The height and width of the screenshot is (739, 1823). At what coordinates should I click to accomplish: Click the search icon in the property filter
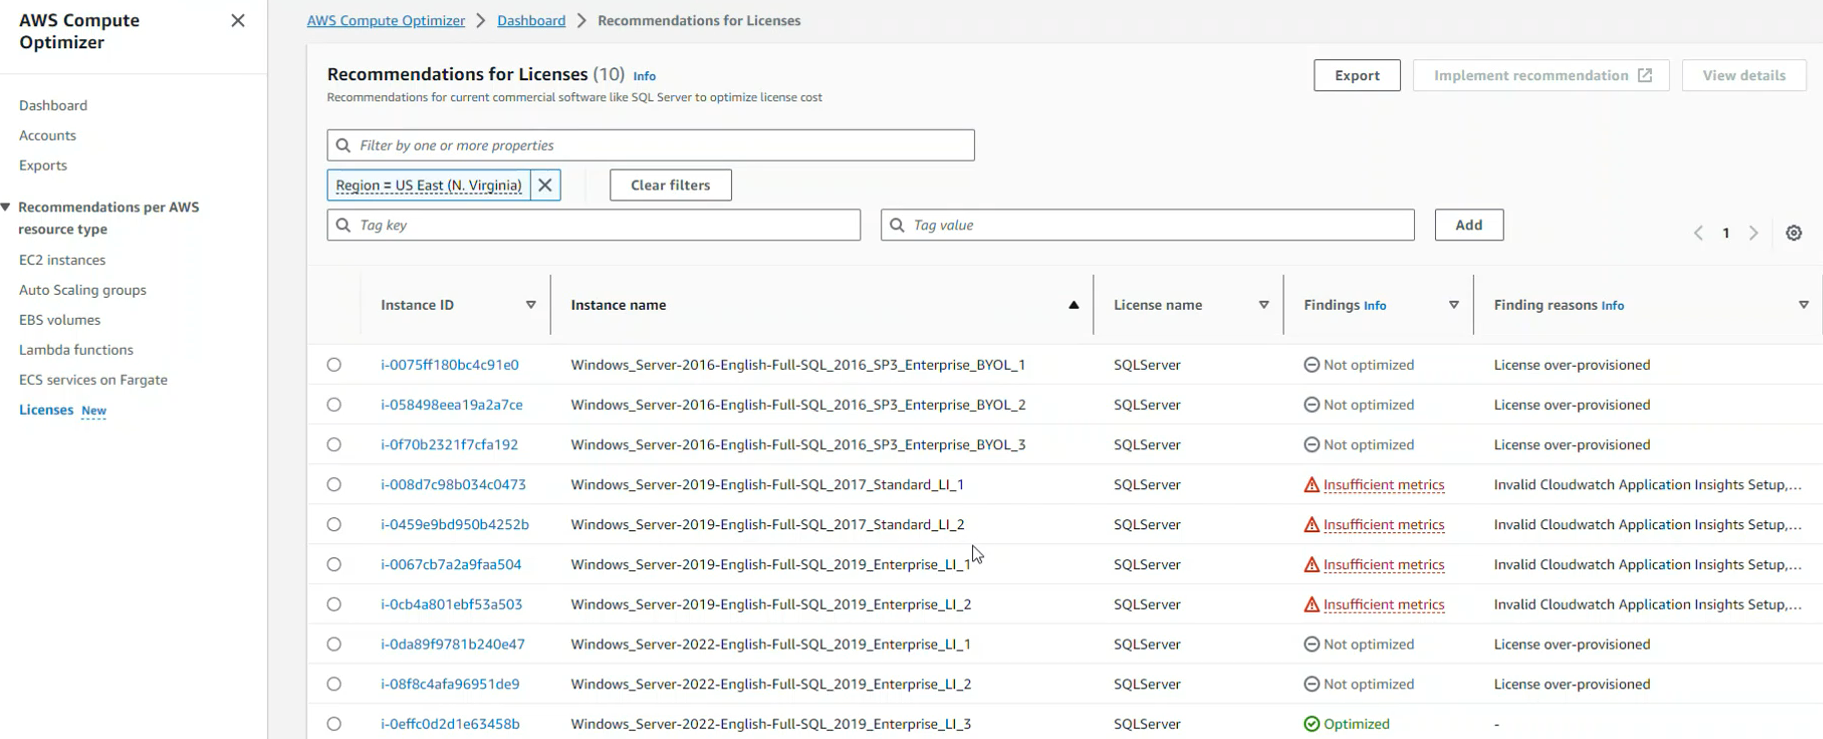pyautogui.click(x=343, y=145)
